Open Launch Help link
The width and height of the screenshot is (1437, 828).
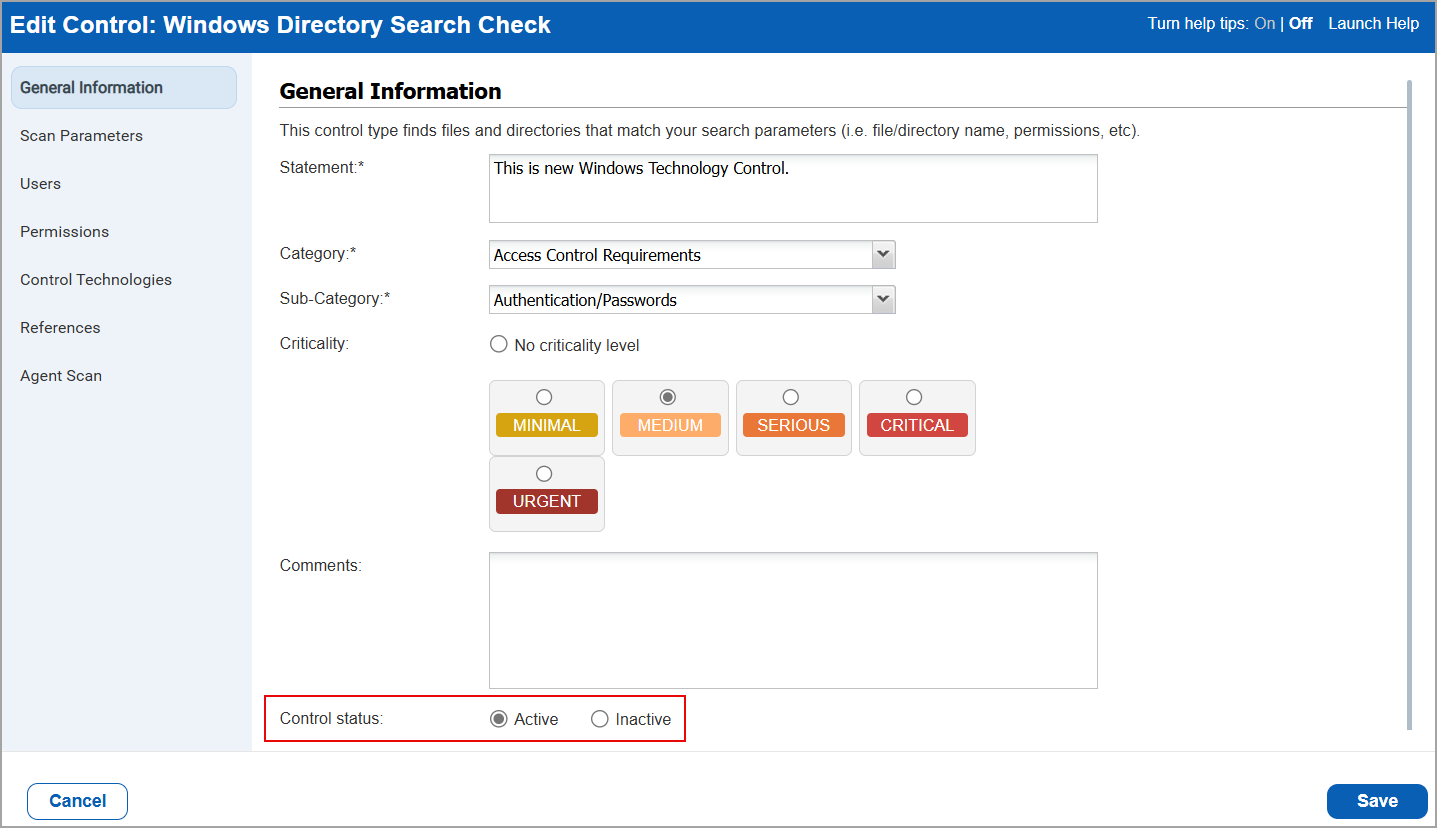click(x=1373, y=23)
